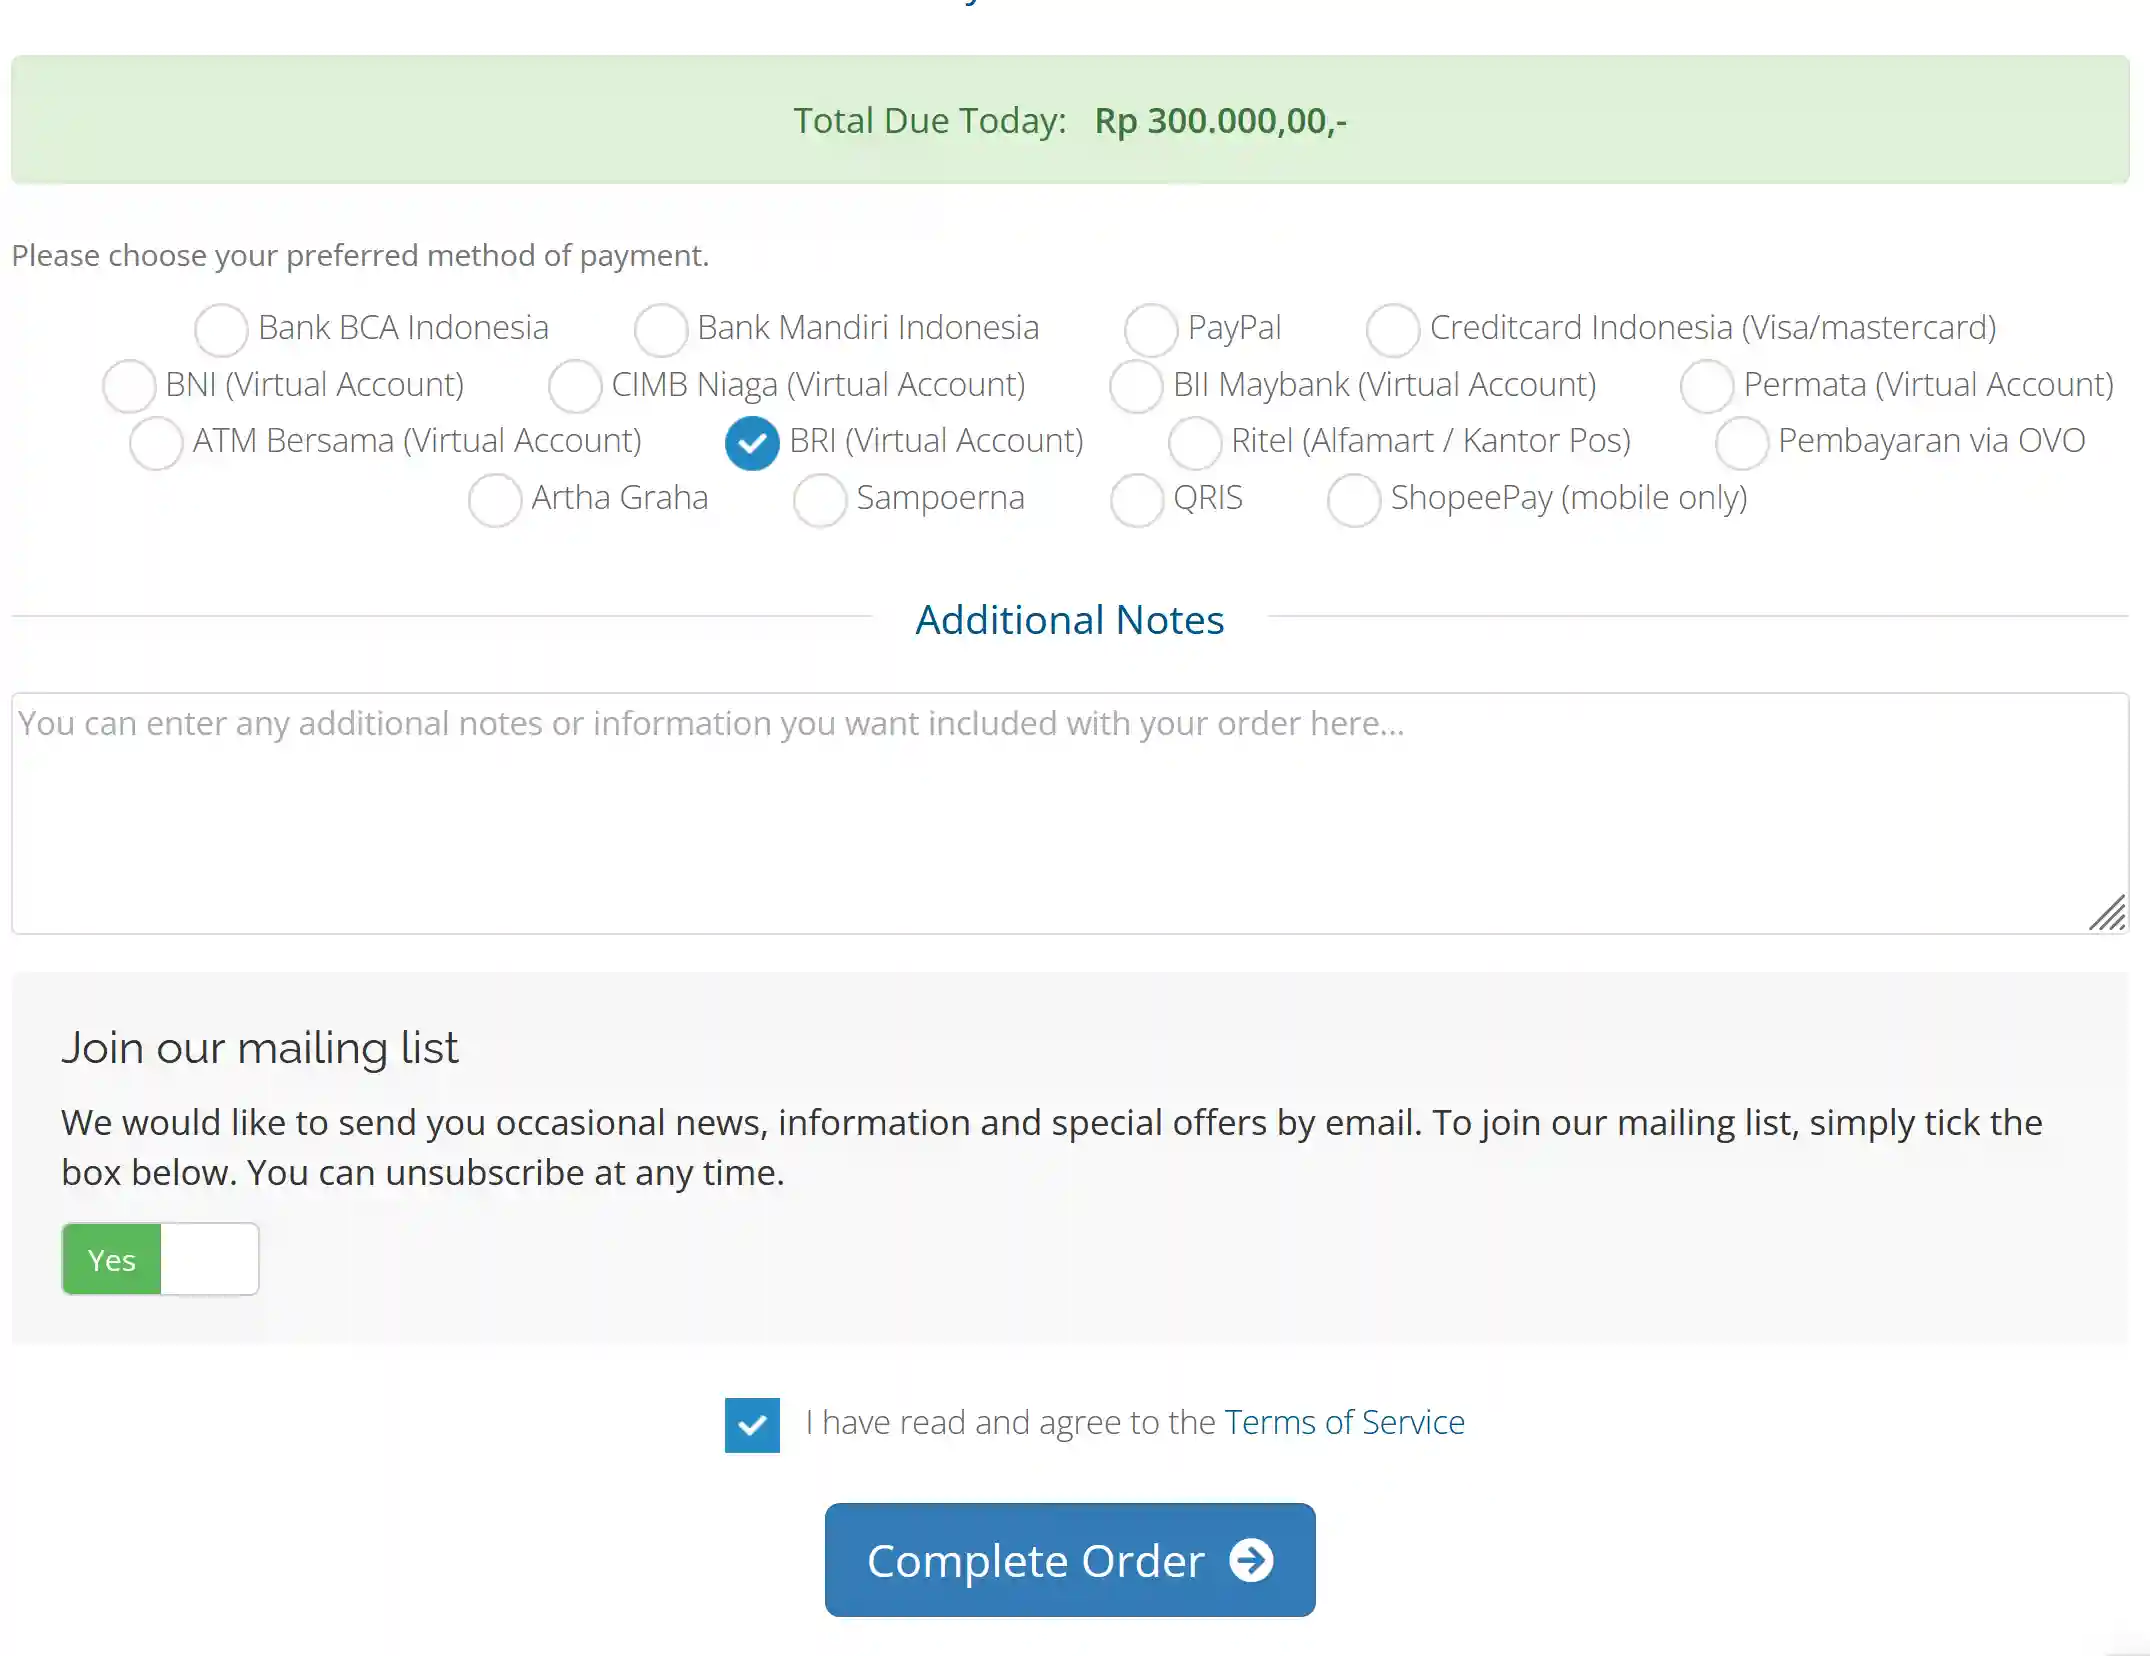Screen dimensions: 2150x1656
Task: Open the Terms of Service link
Action: [x=1344, y=1422]
